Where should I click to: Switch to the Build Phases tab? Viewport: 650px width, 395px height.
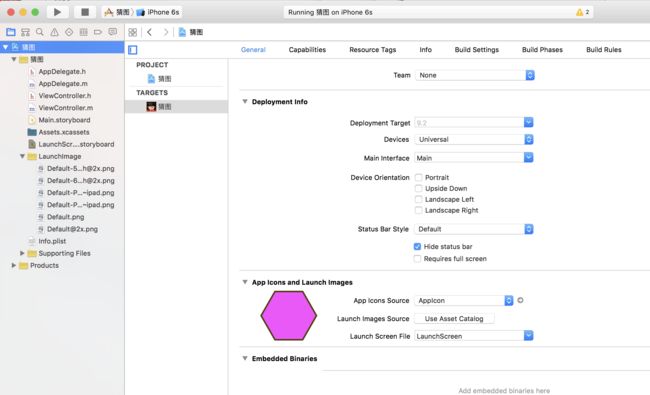[x=542, y=50]
